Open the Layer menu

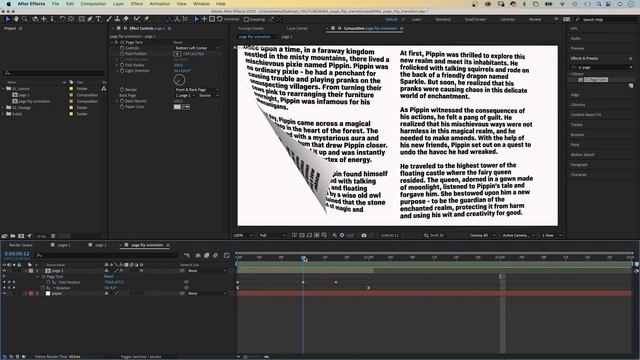(118, 4)
